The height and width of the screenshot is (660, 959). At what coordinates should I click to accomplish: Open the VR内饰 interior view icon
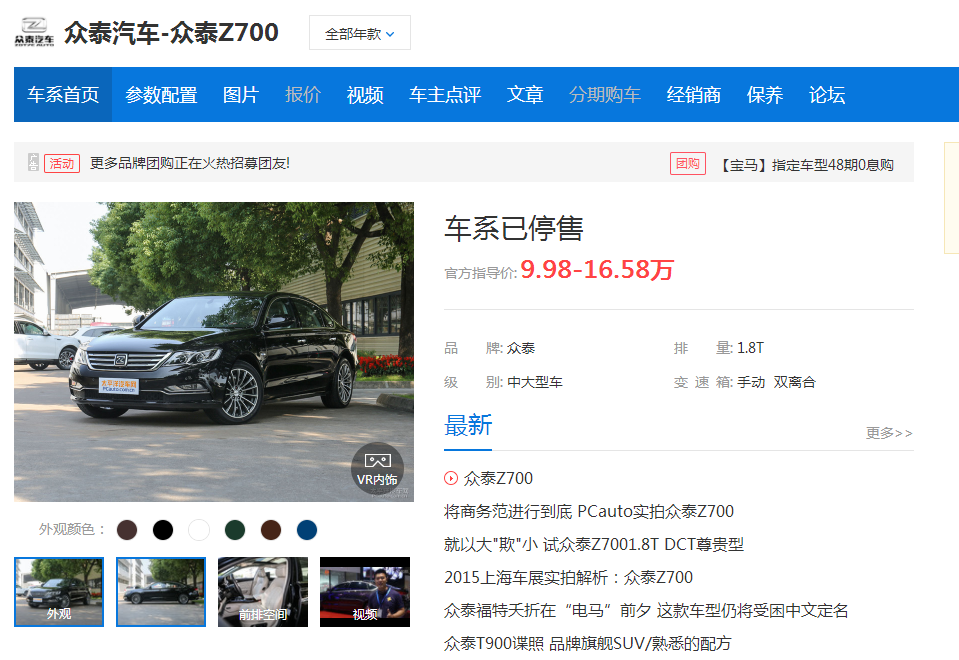(377, 469)
